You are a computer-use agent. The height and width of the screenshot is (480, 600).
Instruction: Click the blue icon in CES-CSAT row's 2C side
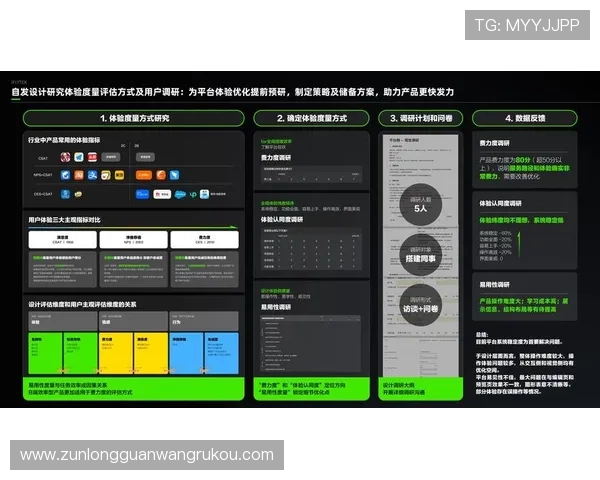click(x=65, y=194)
